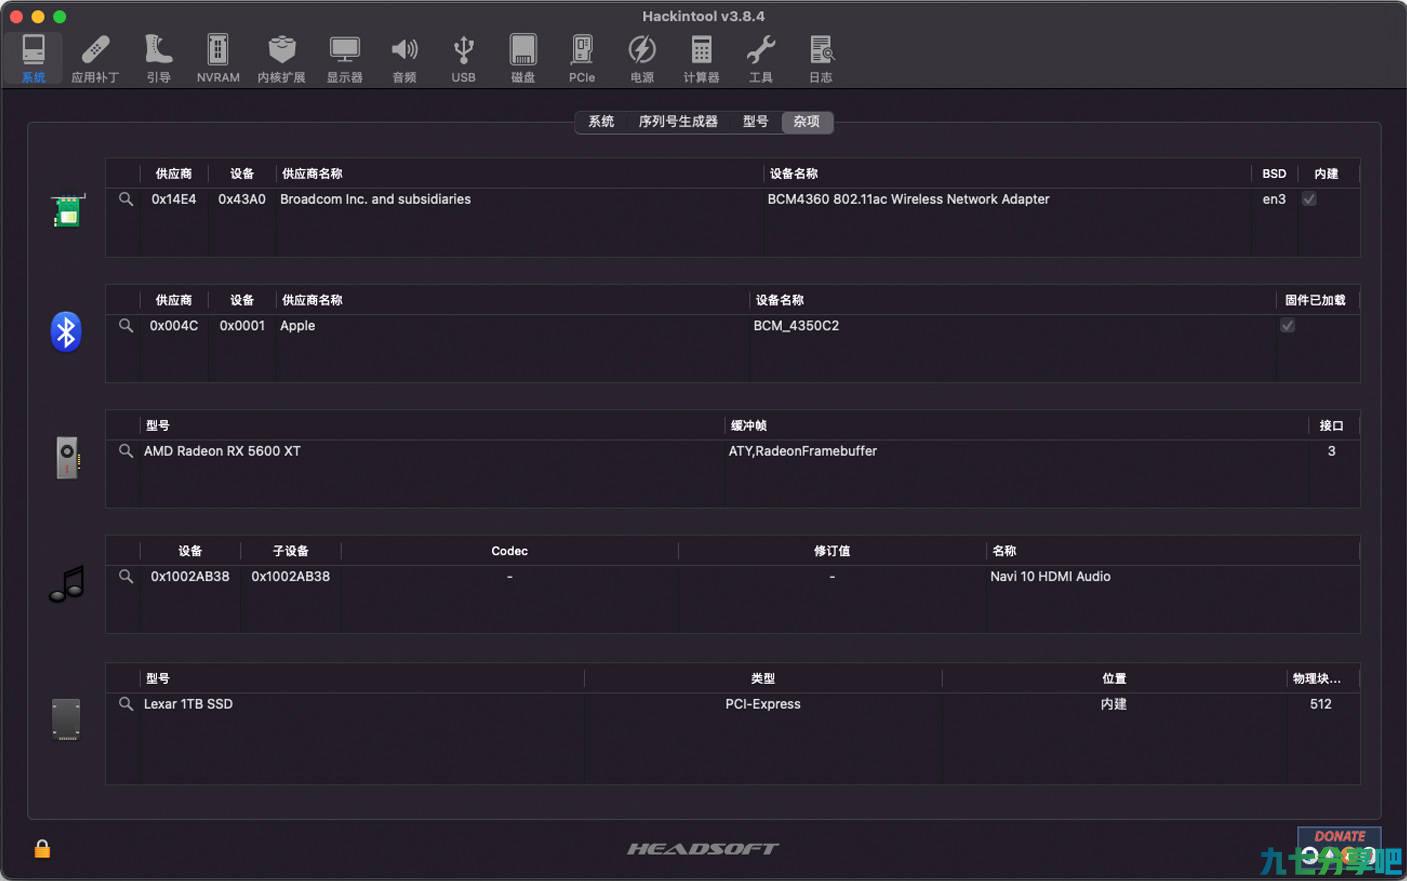Click the Codec column header
This screenshot has height=881, width=1407.
point(509,551)
